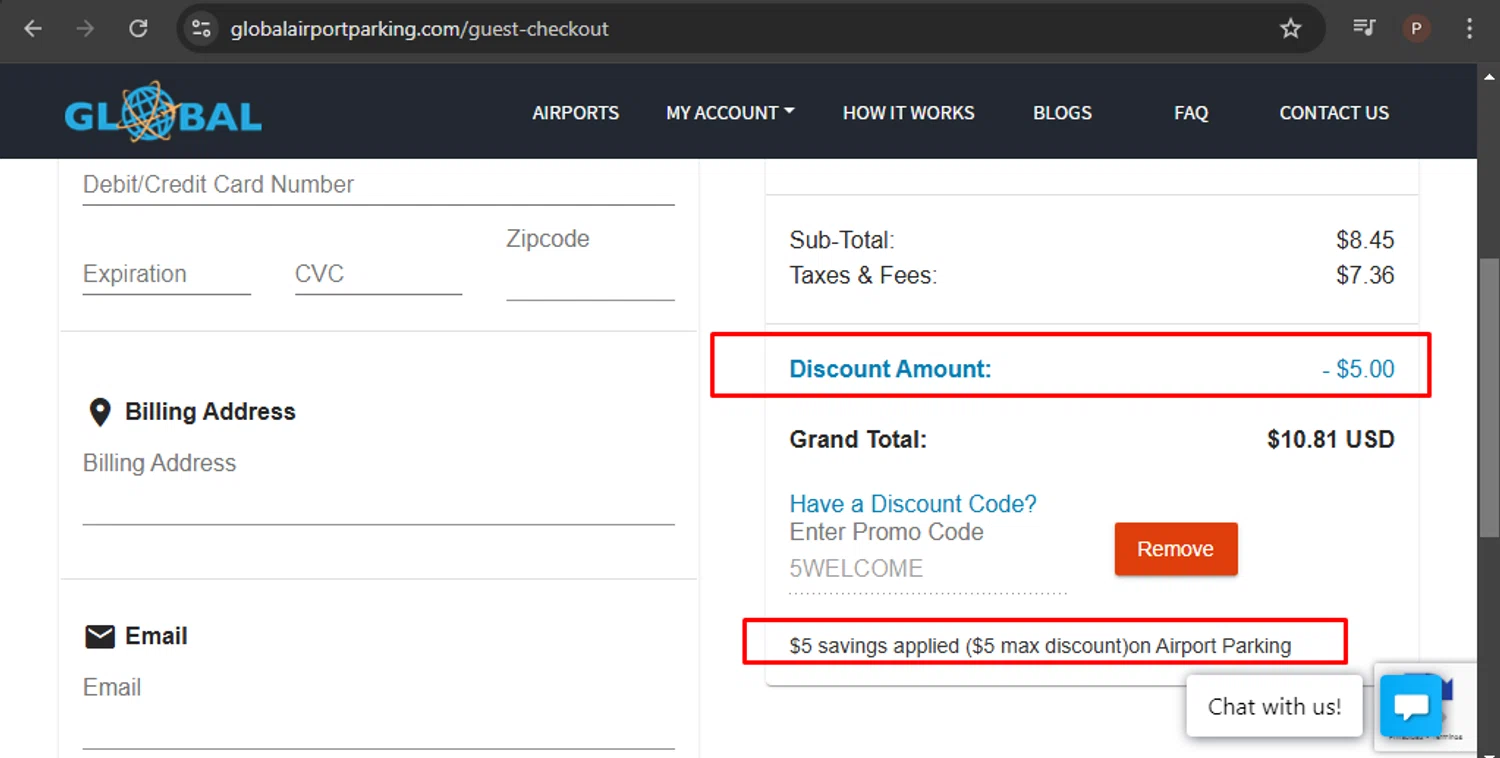Open Chrome three-dot menu

1469,28
